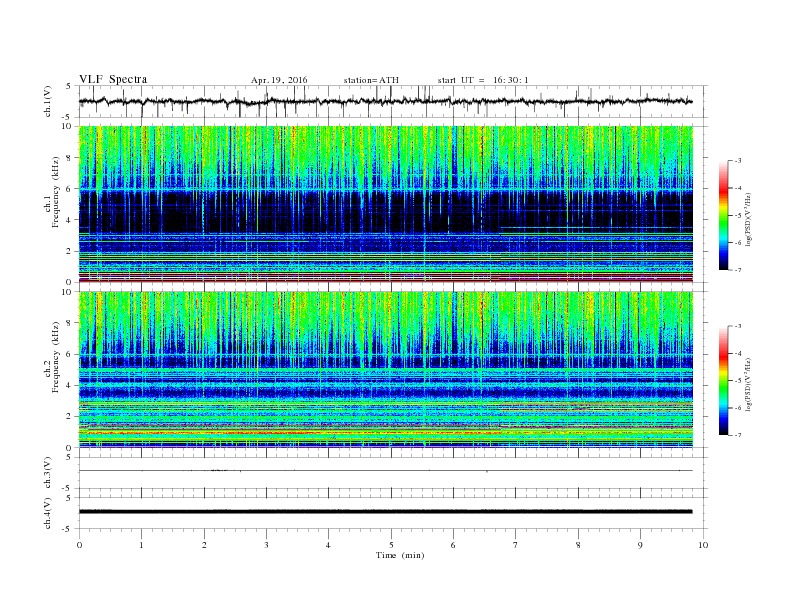Viewport: 792px width, 612px height.
Task: Click the "0" label on time axis
Action: (x=79, y=545)
